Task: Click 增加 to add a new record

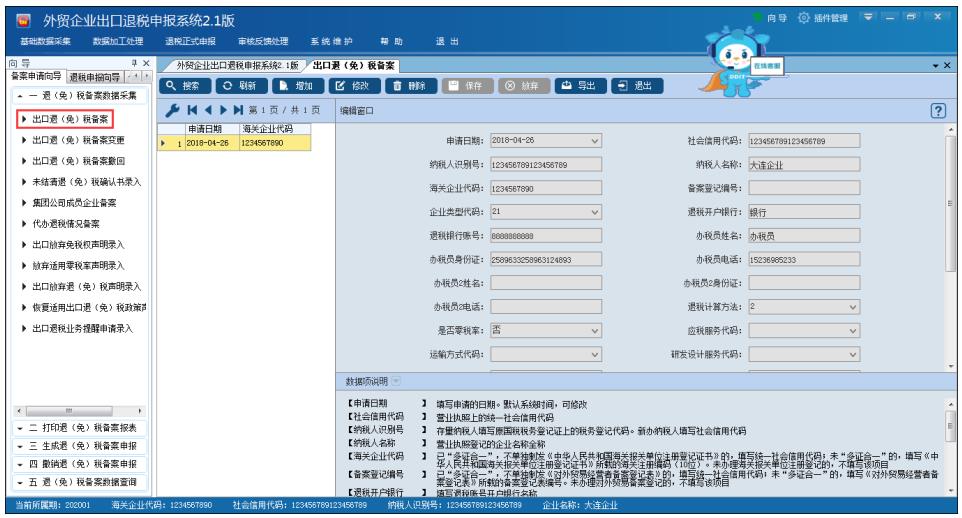Action: (297, 86)
